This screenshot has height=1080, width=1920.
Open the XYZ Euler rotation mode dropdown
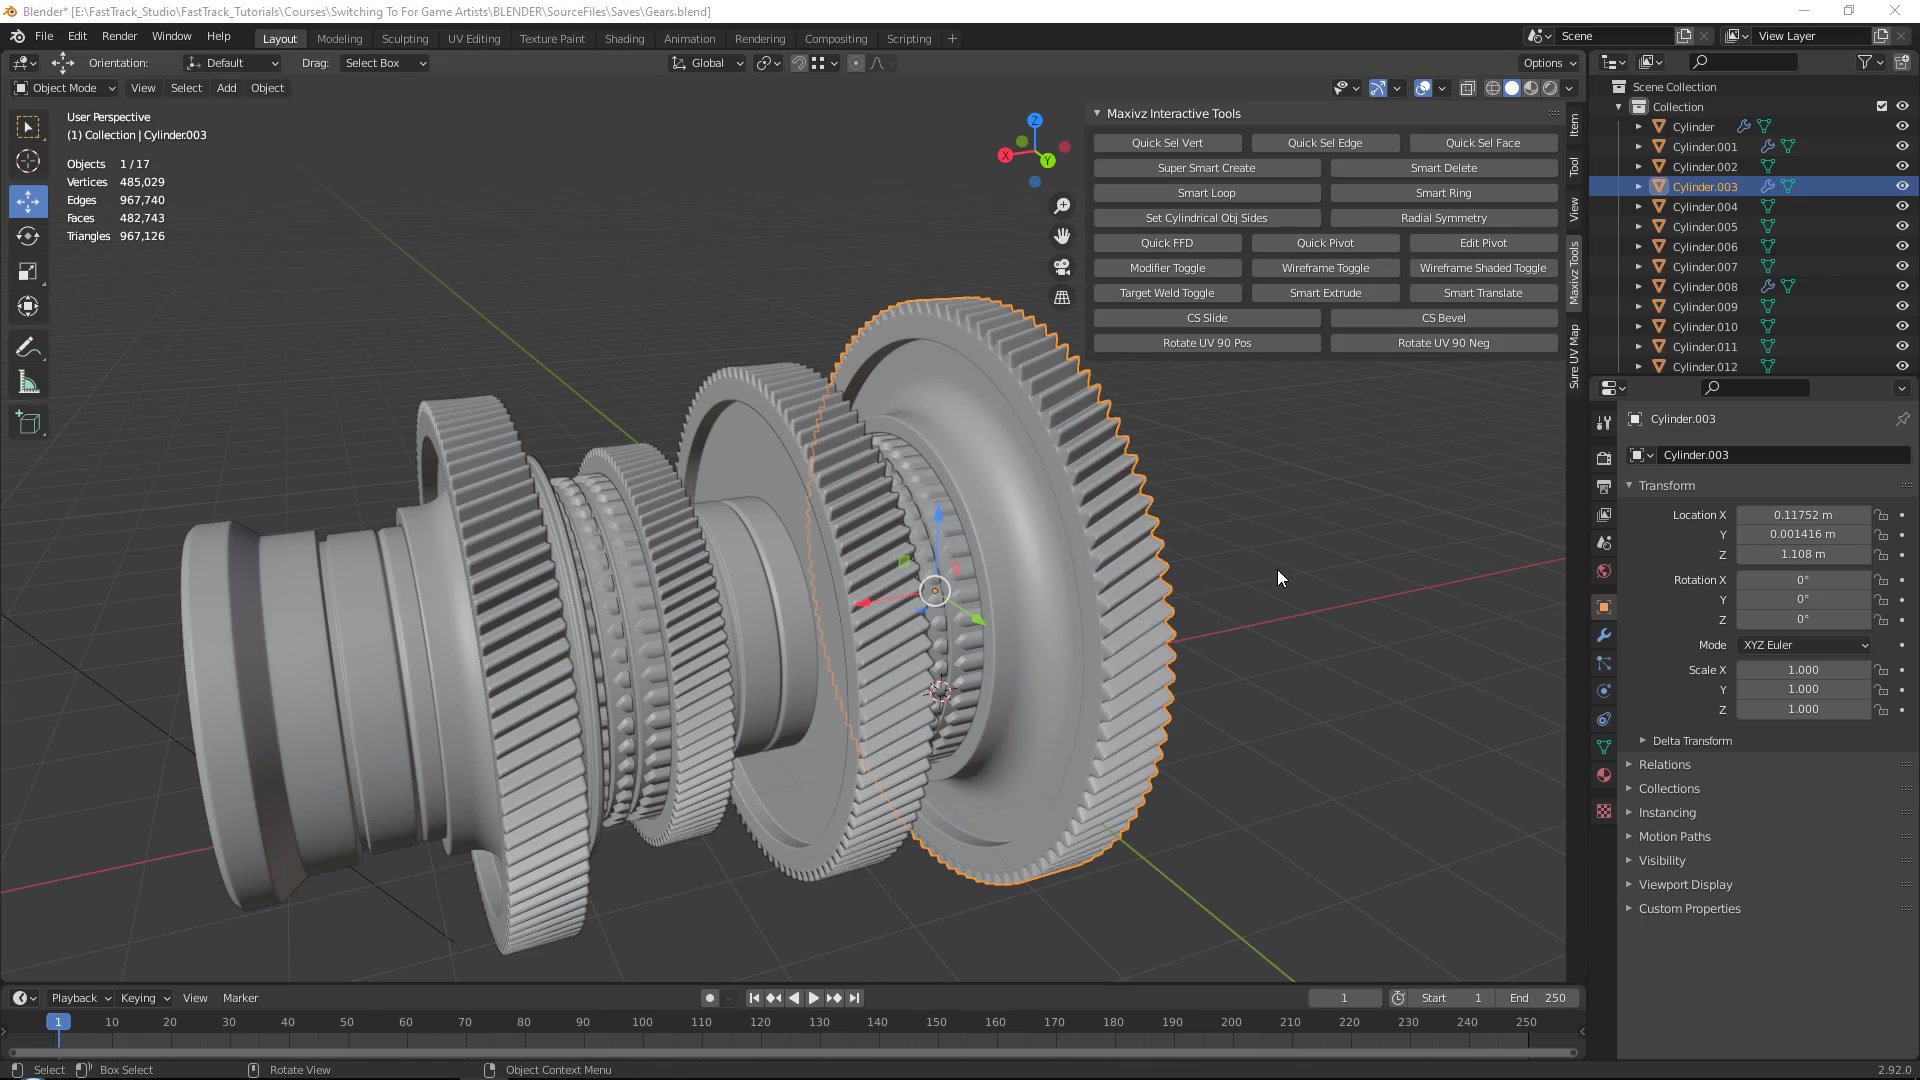pos(1805,645)
